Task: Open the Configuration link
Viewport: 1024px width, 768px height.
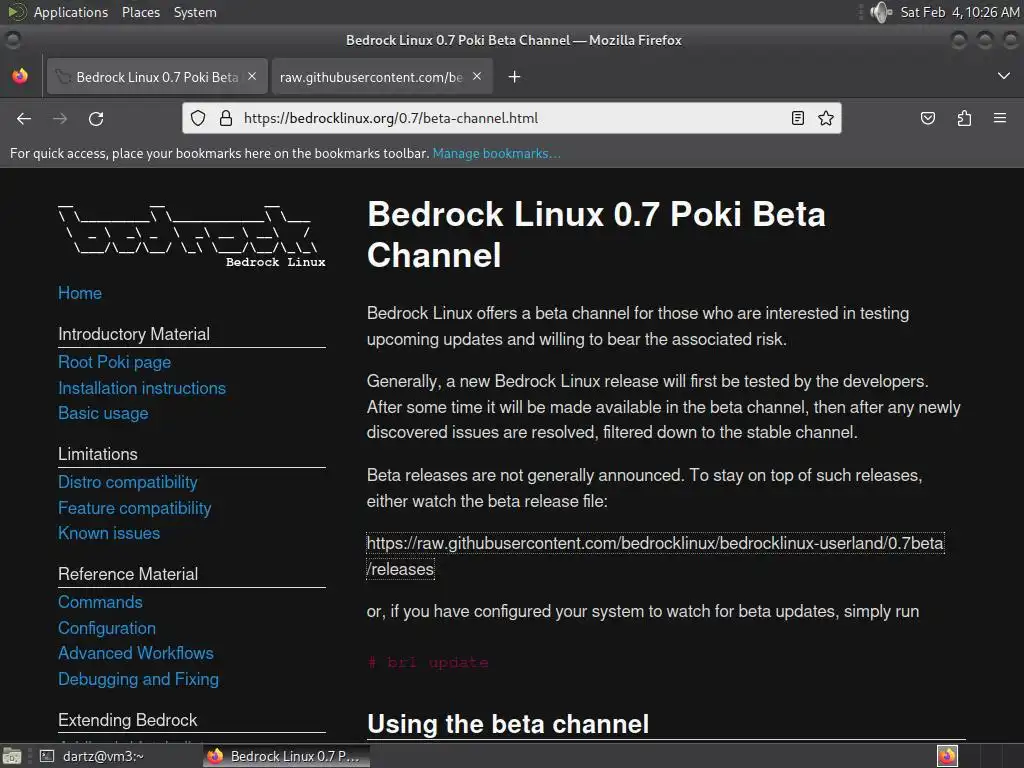Action: 107,628
